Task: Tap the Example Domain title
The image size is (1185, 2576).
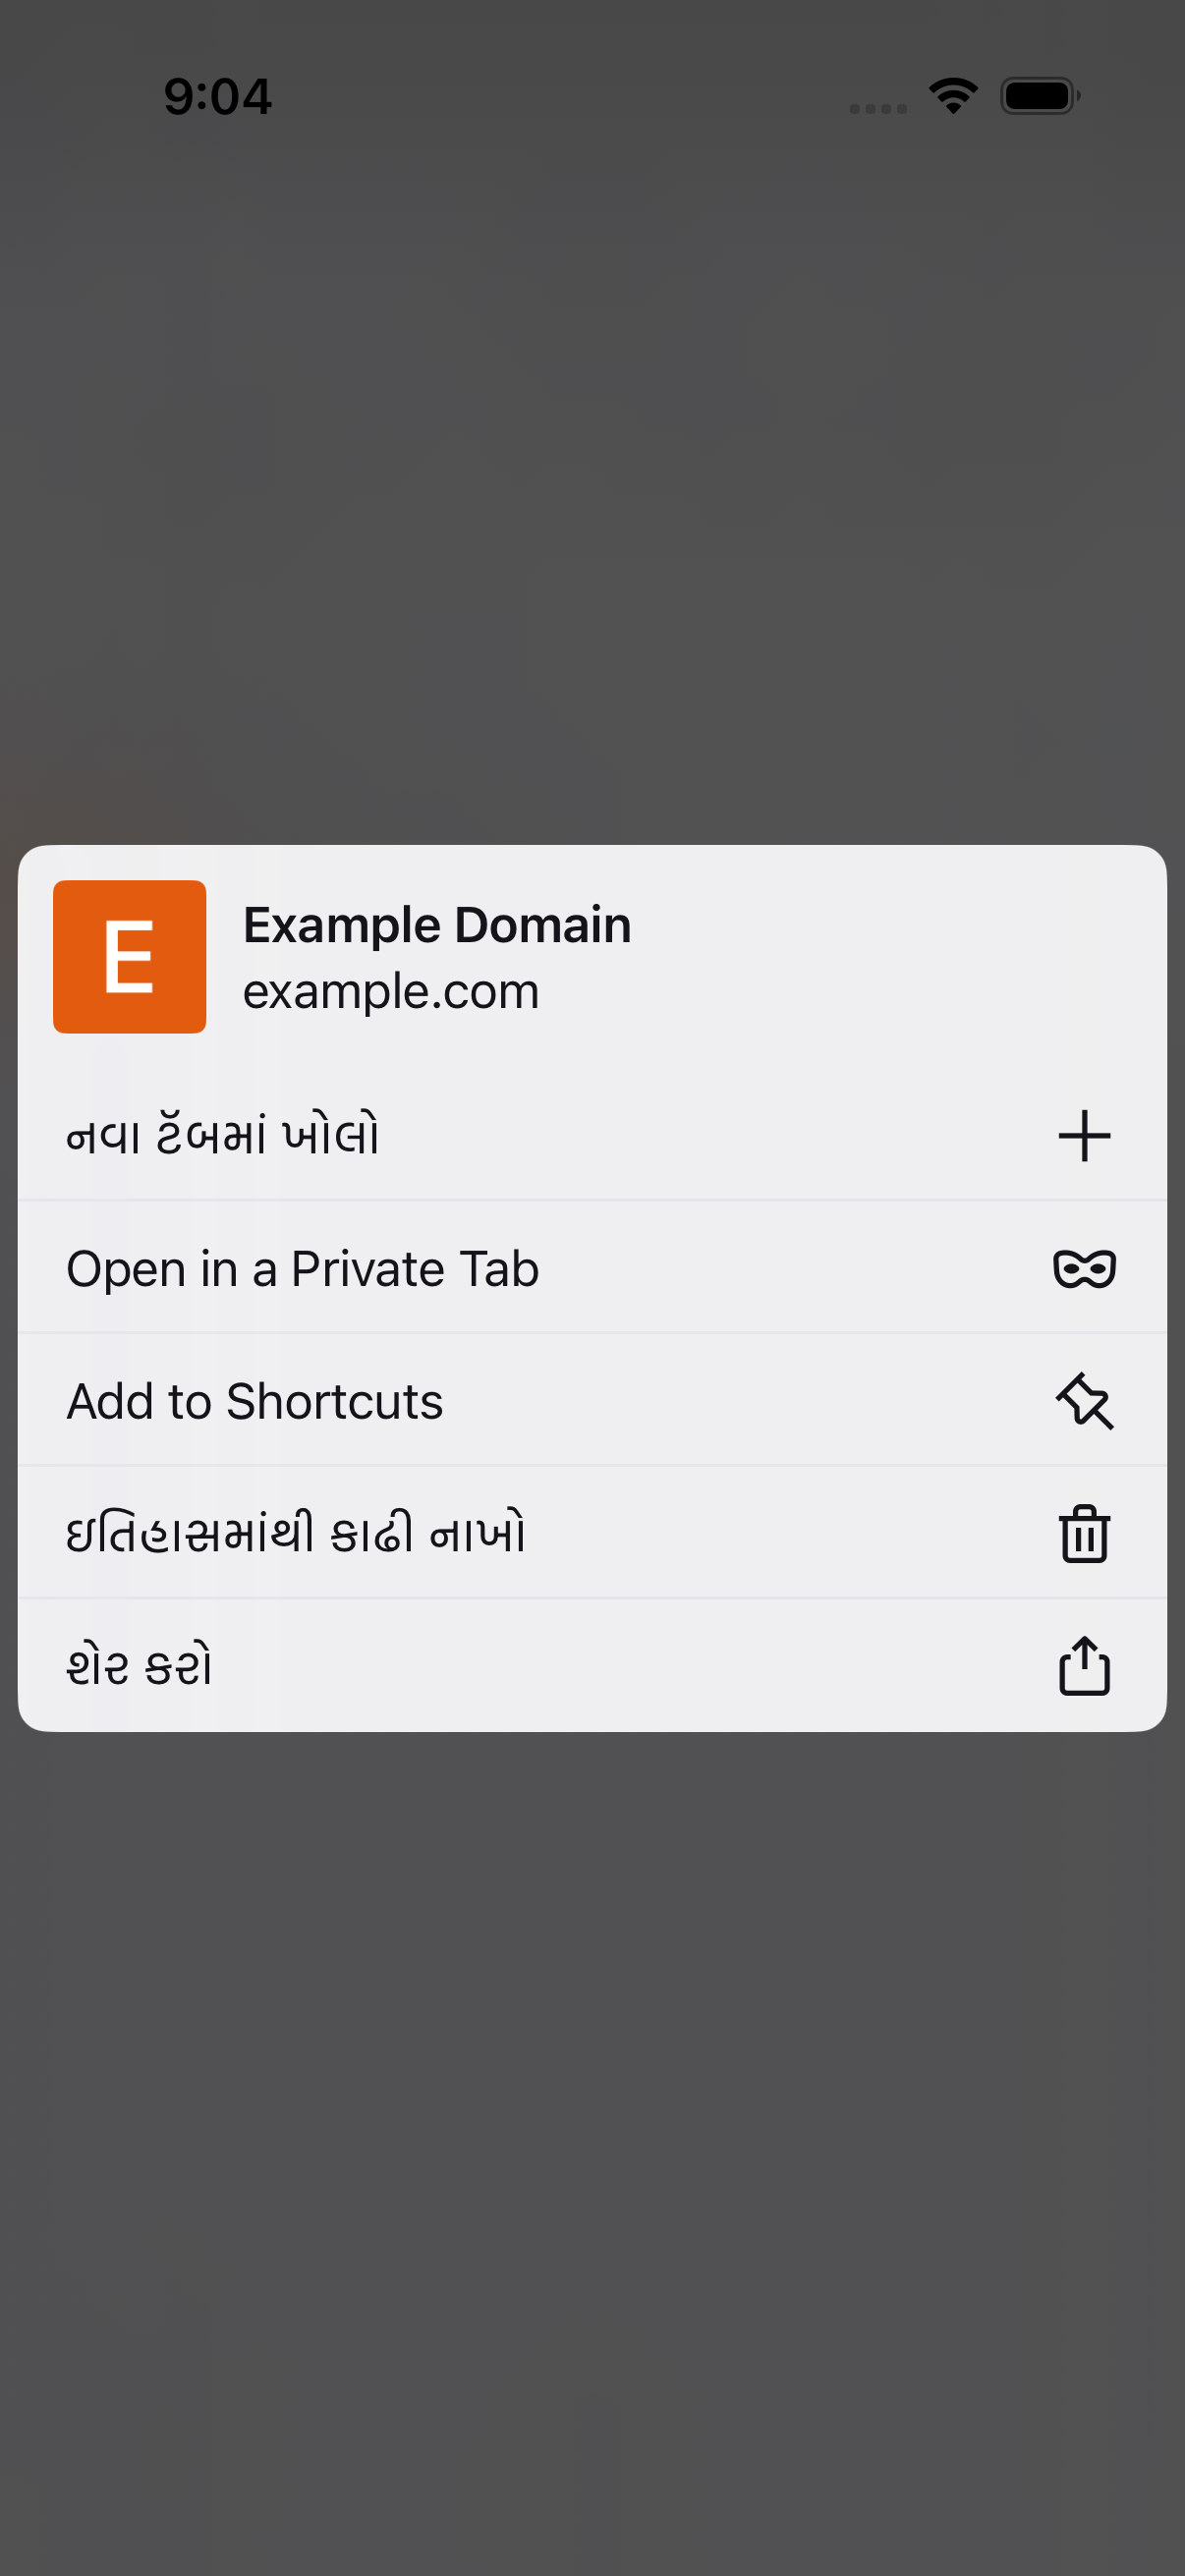Action: coord(437,925)
